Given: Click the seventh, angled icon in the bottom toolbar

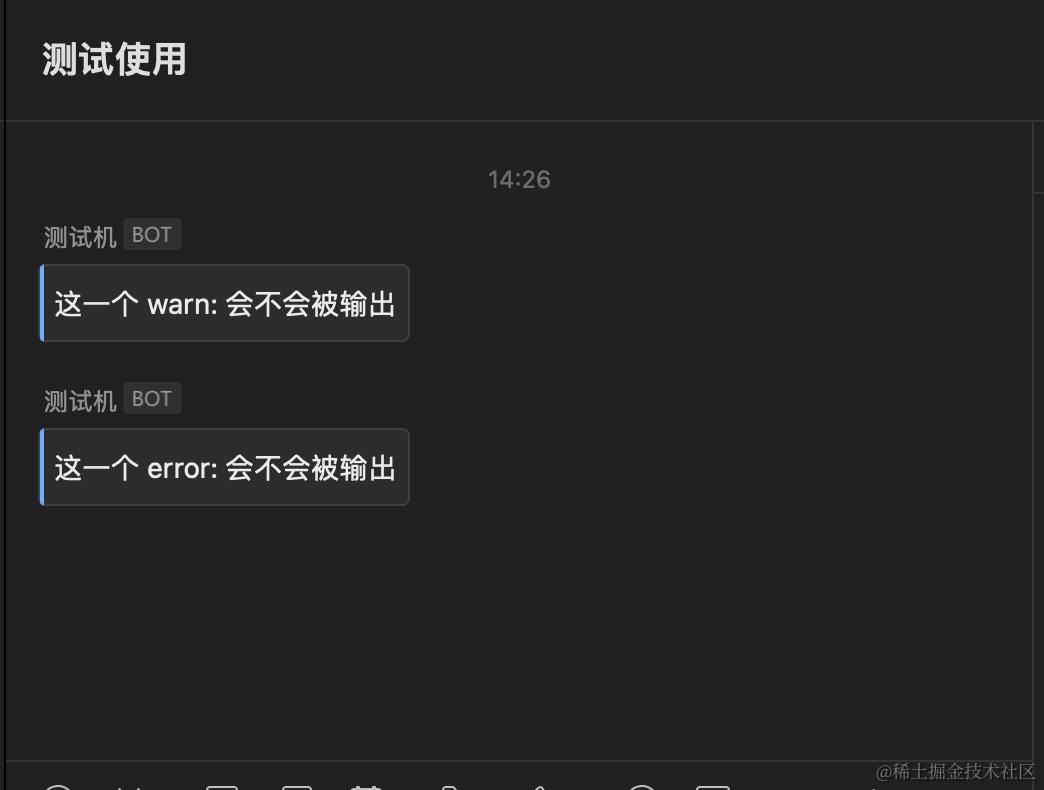Looking at the screenshot, I should click(x=540, y=787).
